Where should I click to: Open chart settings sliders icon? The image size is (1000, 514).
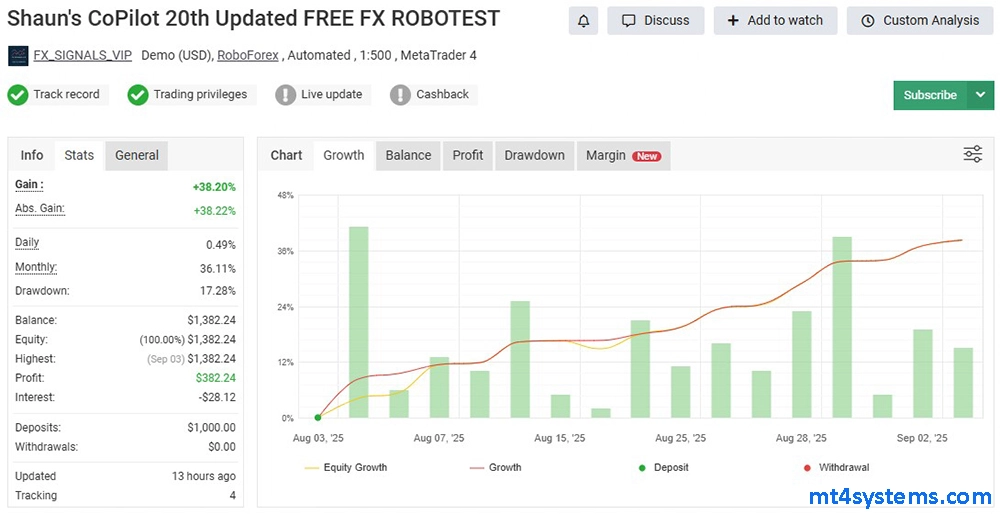coord(972,154)
